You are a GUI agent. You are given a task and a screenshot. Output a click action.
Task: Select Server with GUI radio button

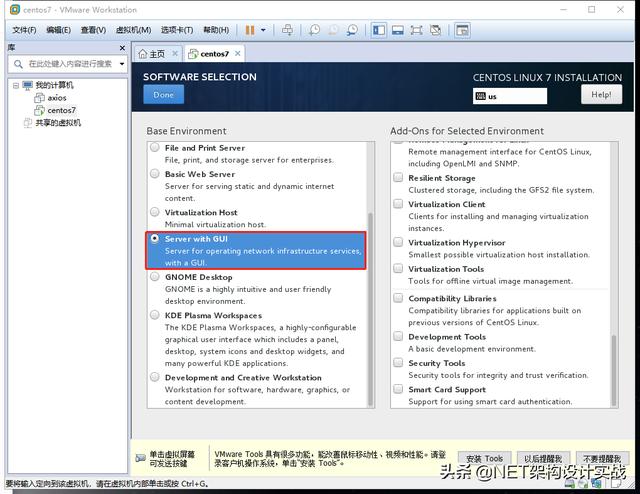[x=155, y=238]
